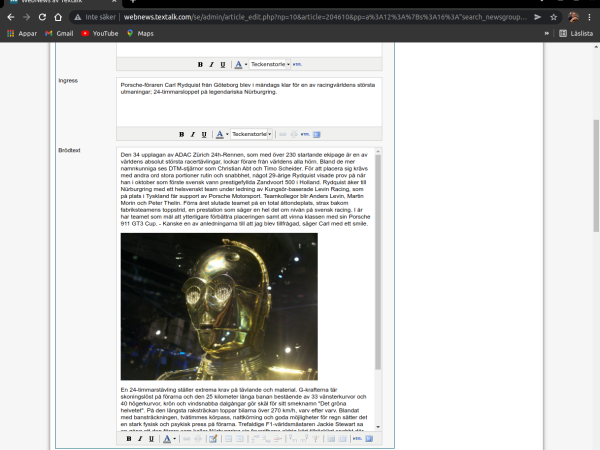Screen dimensions: 600x450
Task: Toggle italic in the Ingress toolbar
Action: tap(192, 134)
